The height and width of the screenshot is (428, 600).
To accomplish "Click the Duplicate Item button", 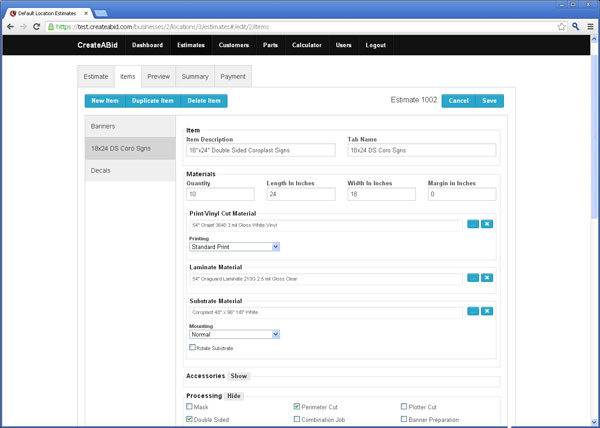I will tap(153, 101).
